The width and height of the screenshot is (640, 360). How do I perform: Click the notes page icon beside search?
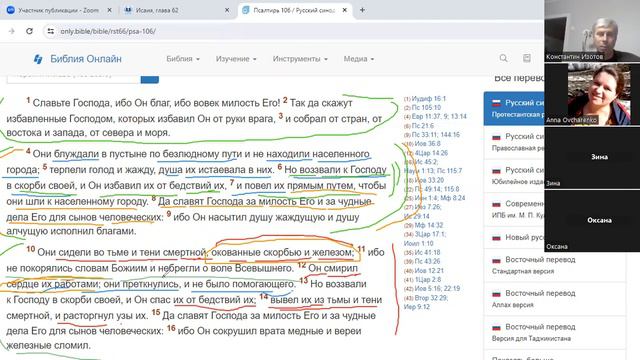(527, 58)
